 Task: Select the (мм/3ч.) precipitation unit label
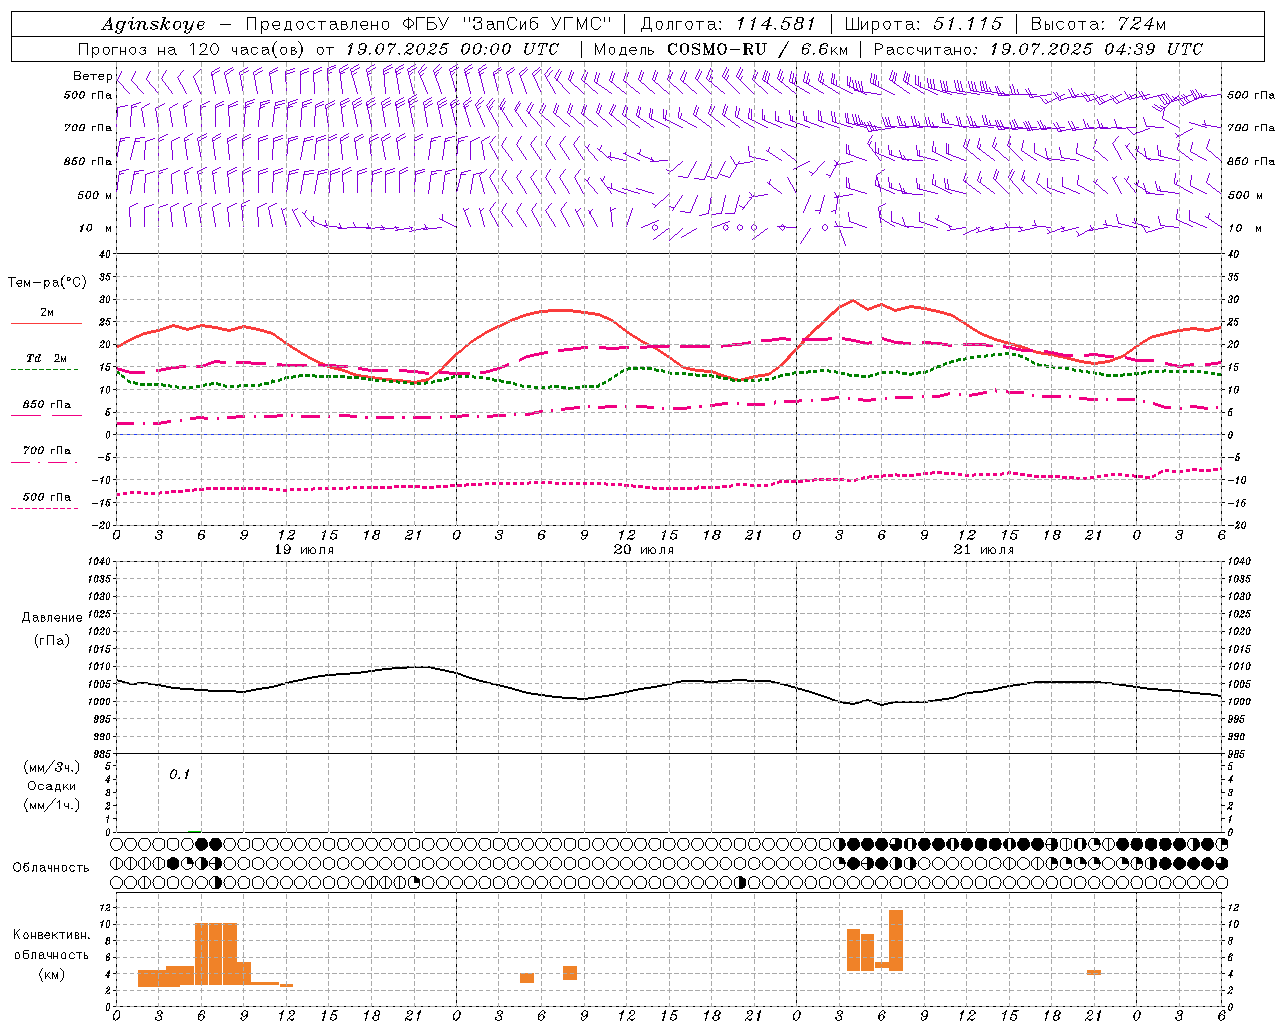[52, 767]
